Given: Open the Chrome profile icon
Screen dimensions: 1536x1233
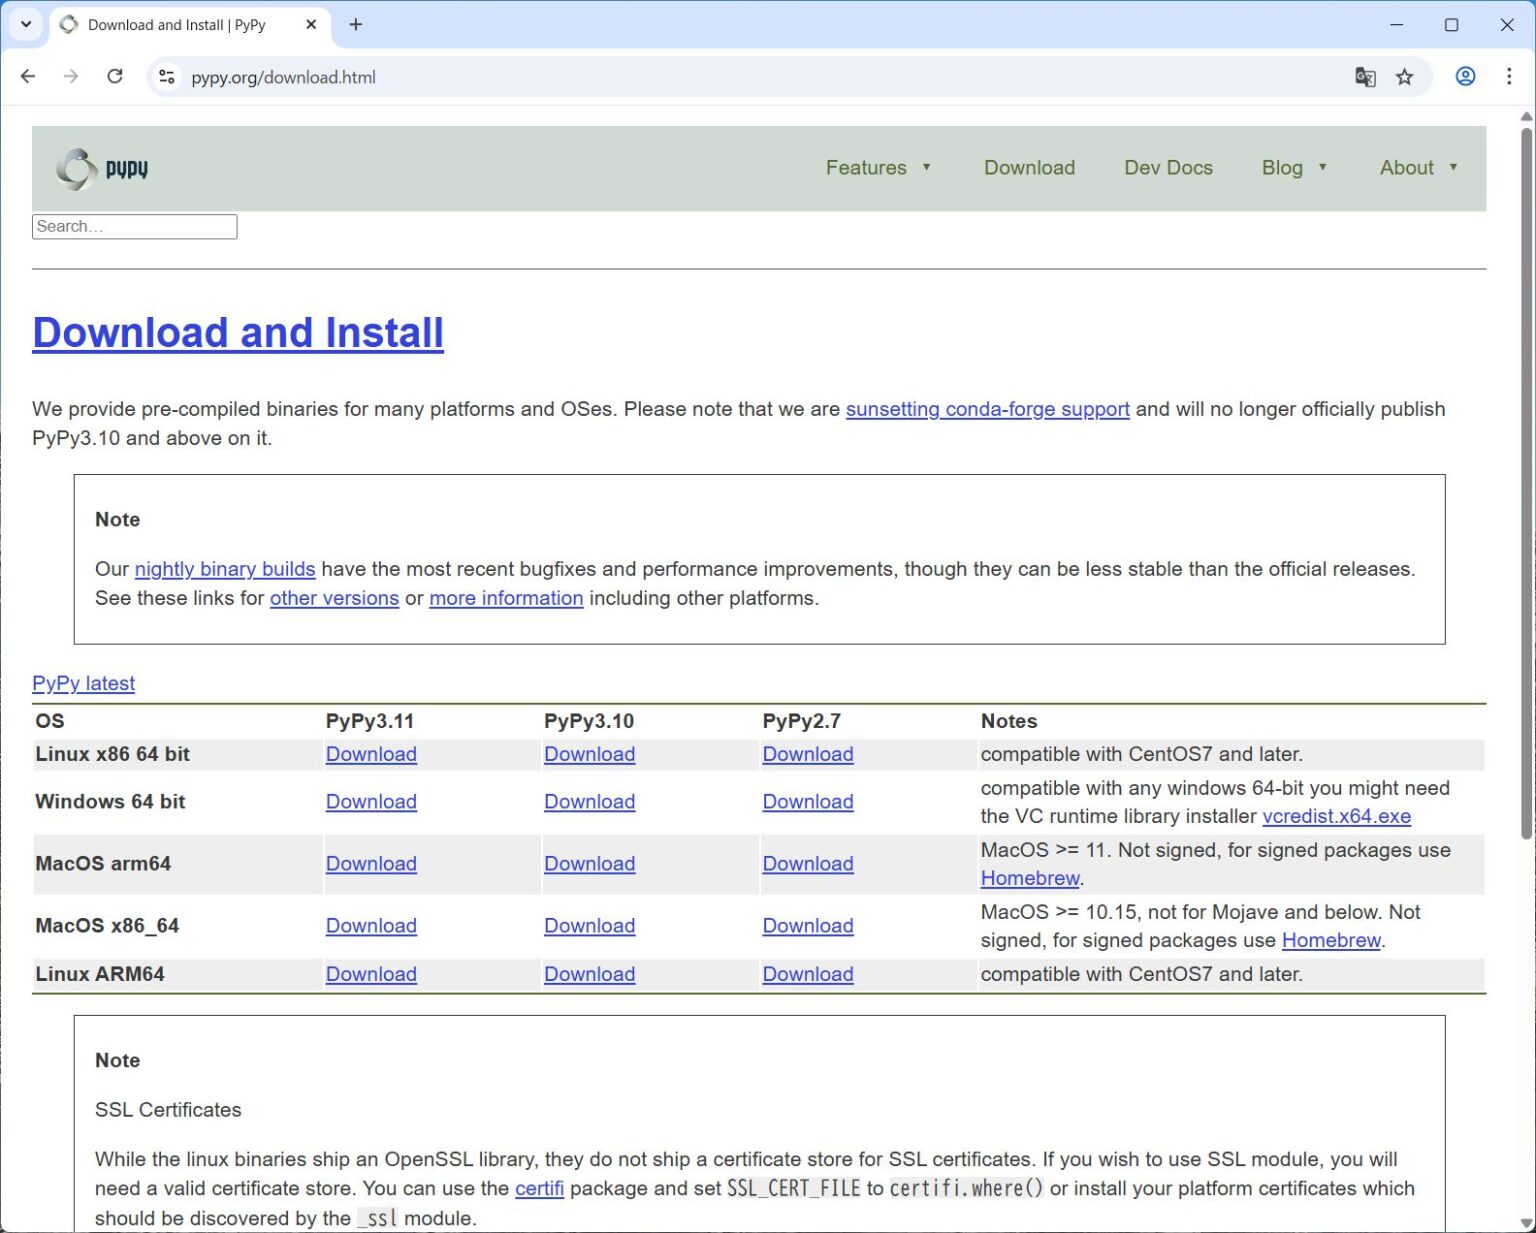Looking at the screenshot, I should (x=1465, y=77).
